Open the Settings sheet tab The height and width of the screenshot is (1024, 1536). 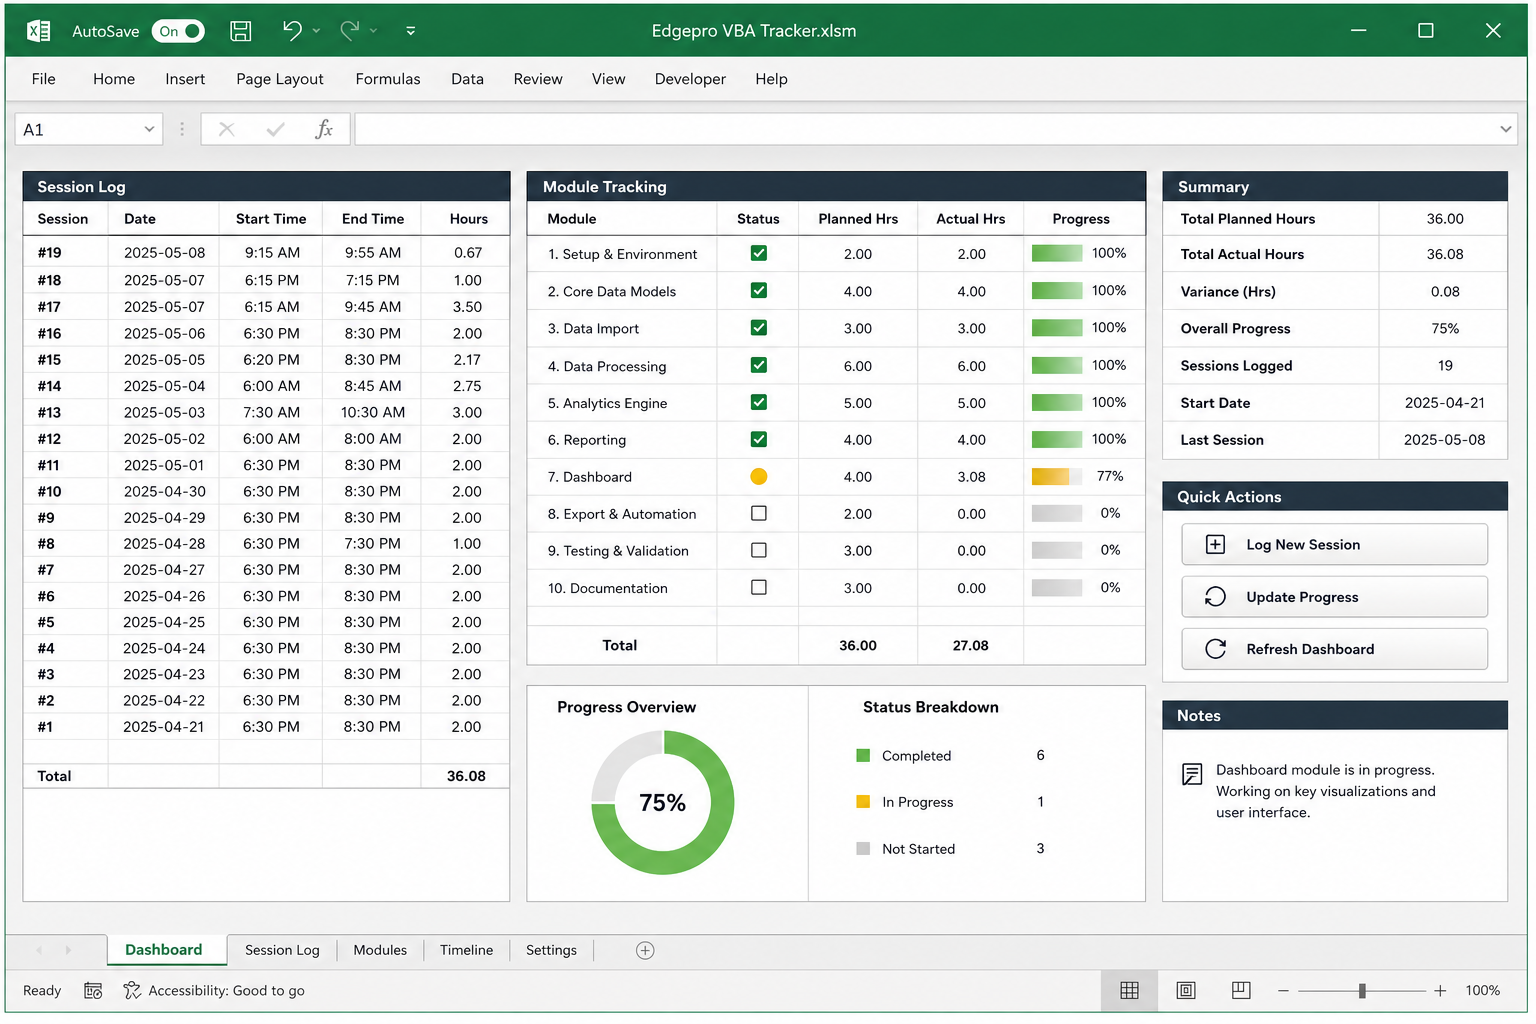[551, 950]
